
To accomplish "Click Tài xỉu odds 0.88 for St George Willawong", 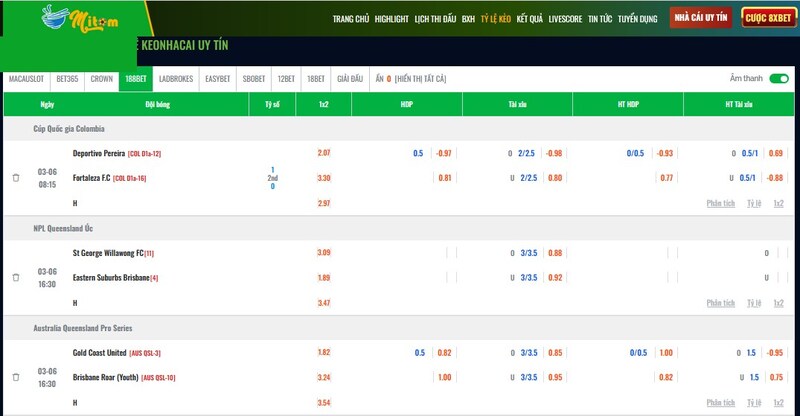I will pyautogui.click(x=555, y=253).
